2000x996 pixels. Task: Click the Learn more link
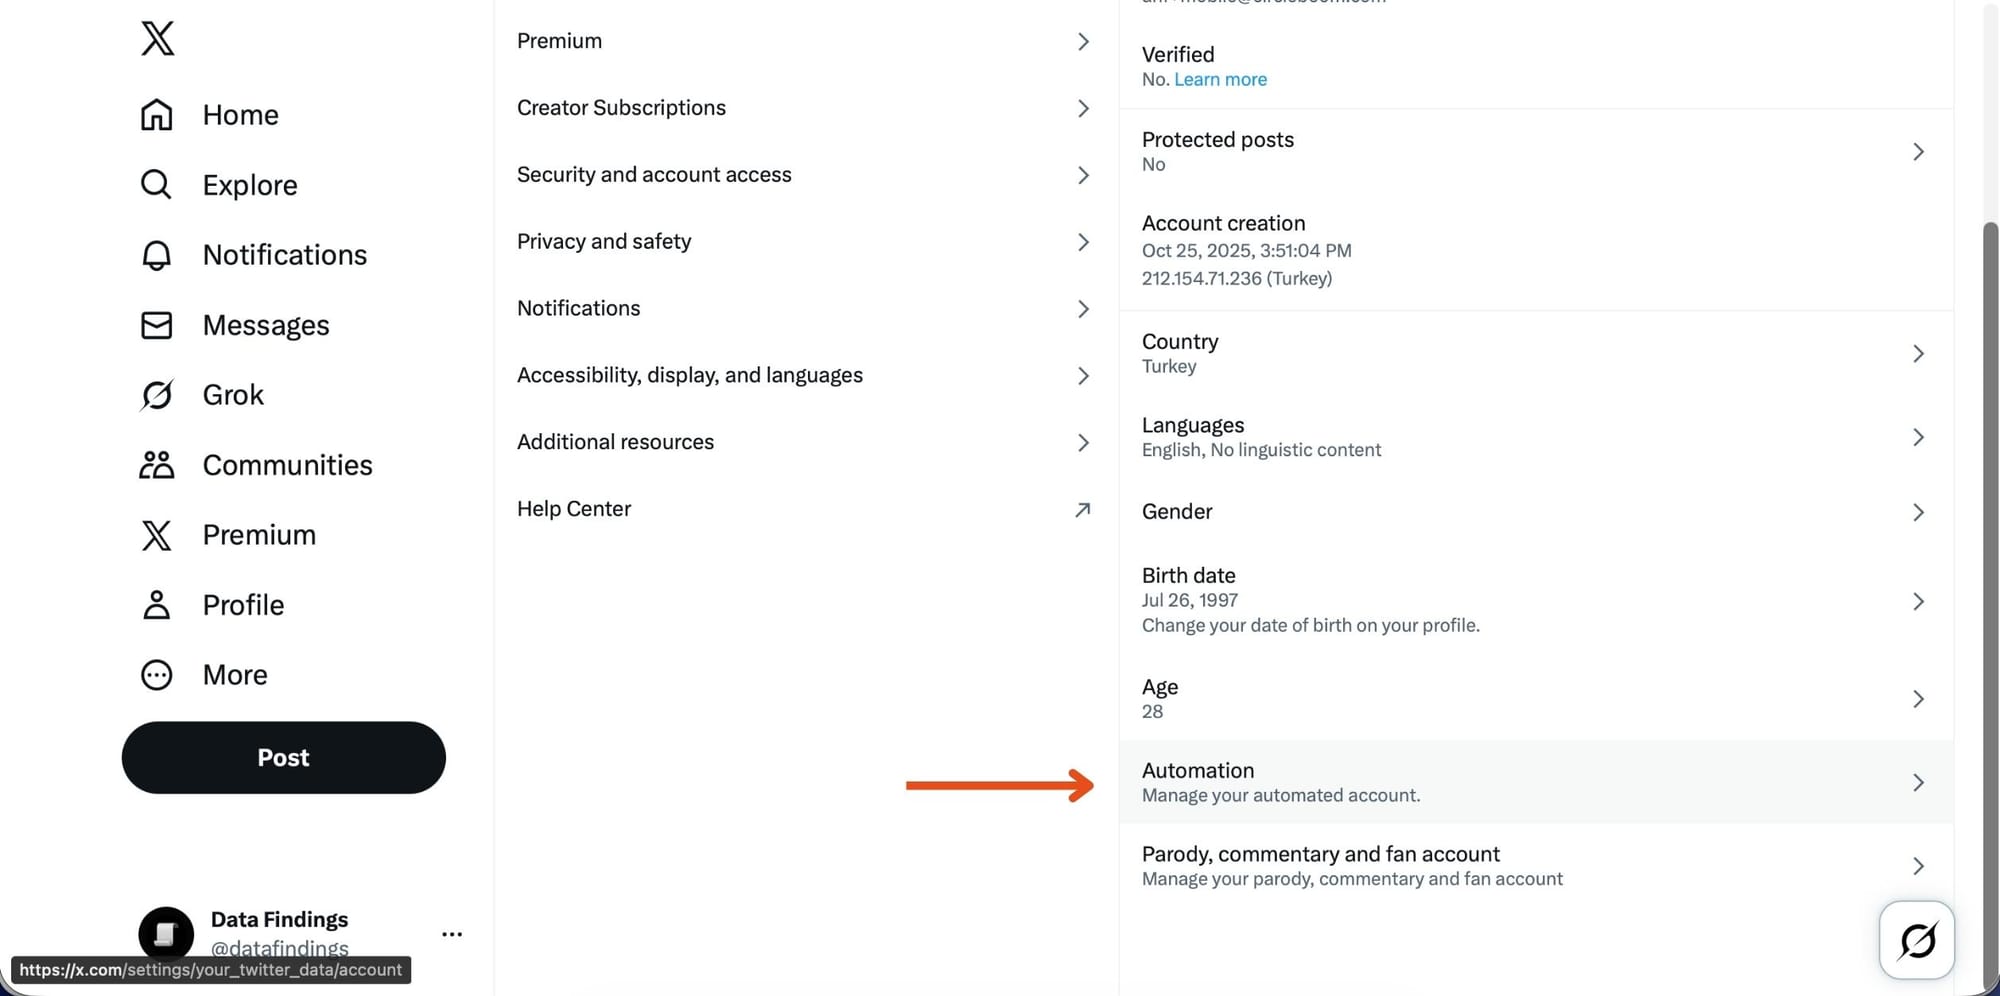(1220, 80)
